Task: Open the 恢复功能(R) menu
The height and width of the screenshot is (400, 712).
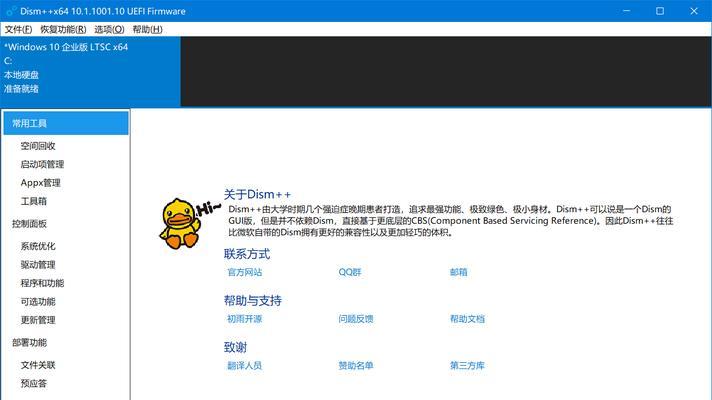Action: coord(63,30)
